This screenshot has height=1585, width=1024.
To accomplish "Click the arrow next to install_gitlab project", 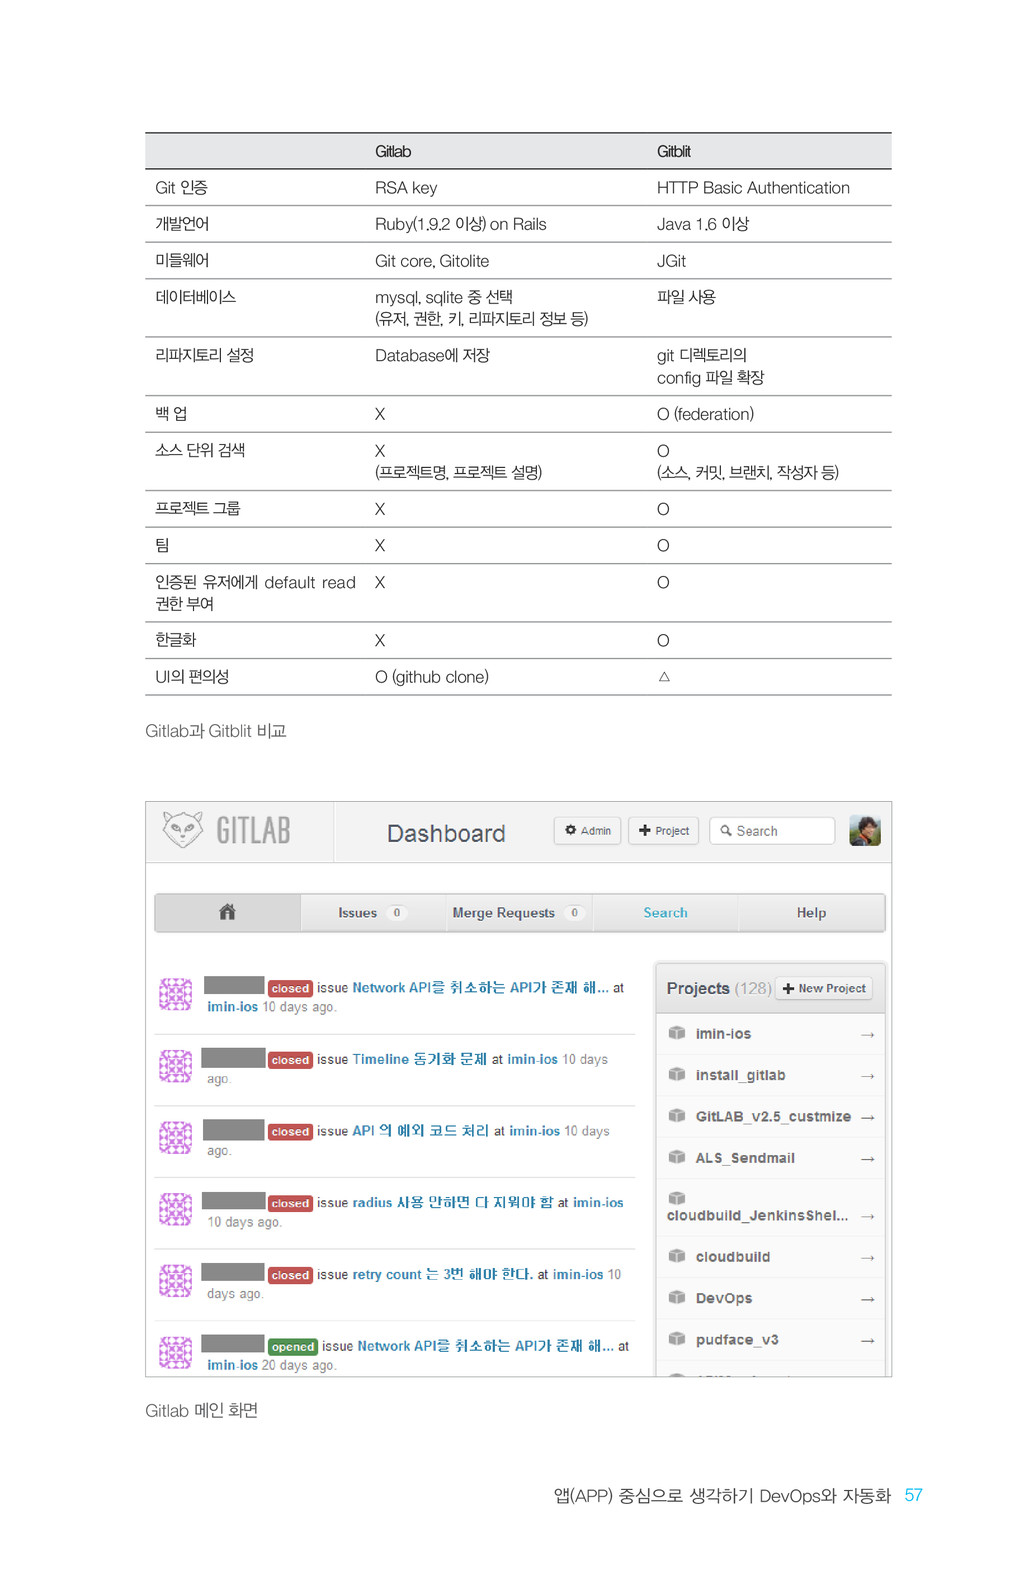I will click(x=867, y=1076).
